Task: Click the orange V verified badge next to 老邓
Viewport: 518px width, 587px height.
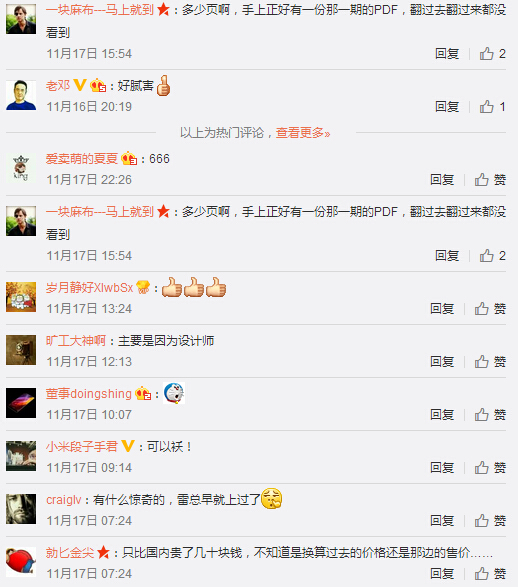Action: tap(80, 85)
